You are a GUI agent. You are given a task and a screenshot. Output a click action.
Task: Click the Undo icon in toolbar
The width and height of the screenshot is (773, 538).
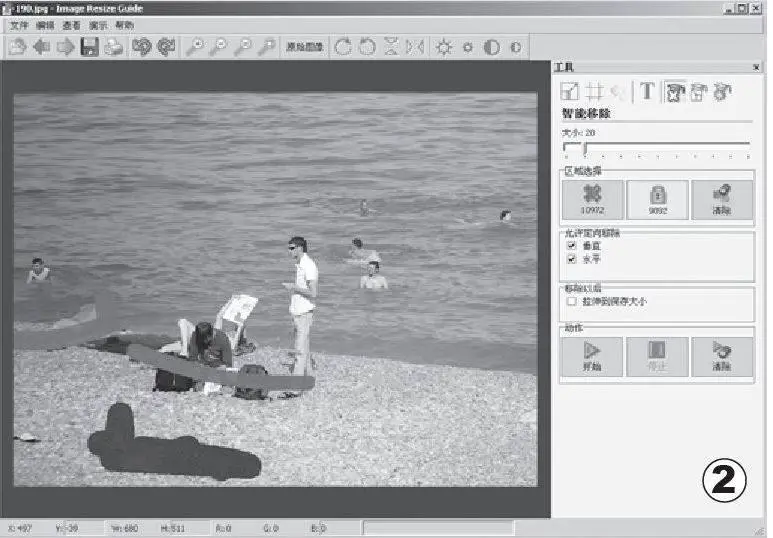142,47
